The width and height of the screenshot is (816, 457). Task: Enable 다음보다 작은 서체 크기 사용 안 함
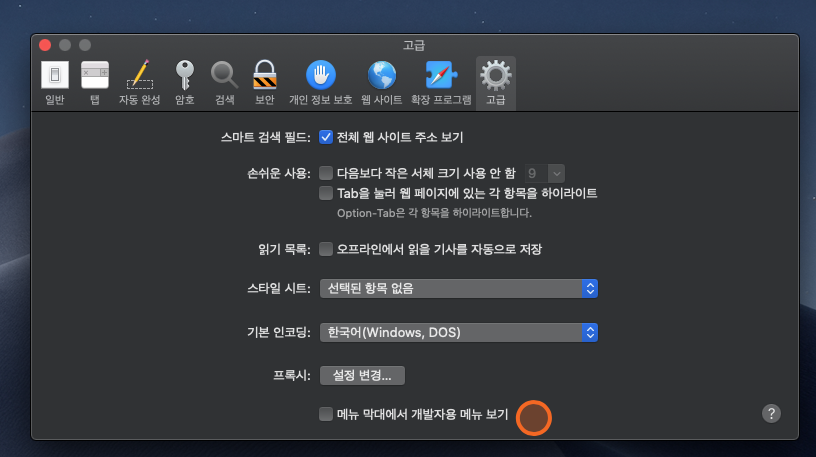(326, 173)
